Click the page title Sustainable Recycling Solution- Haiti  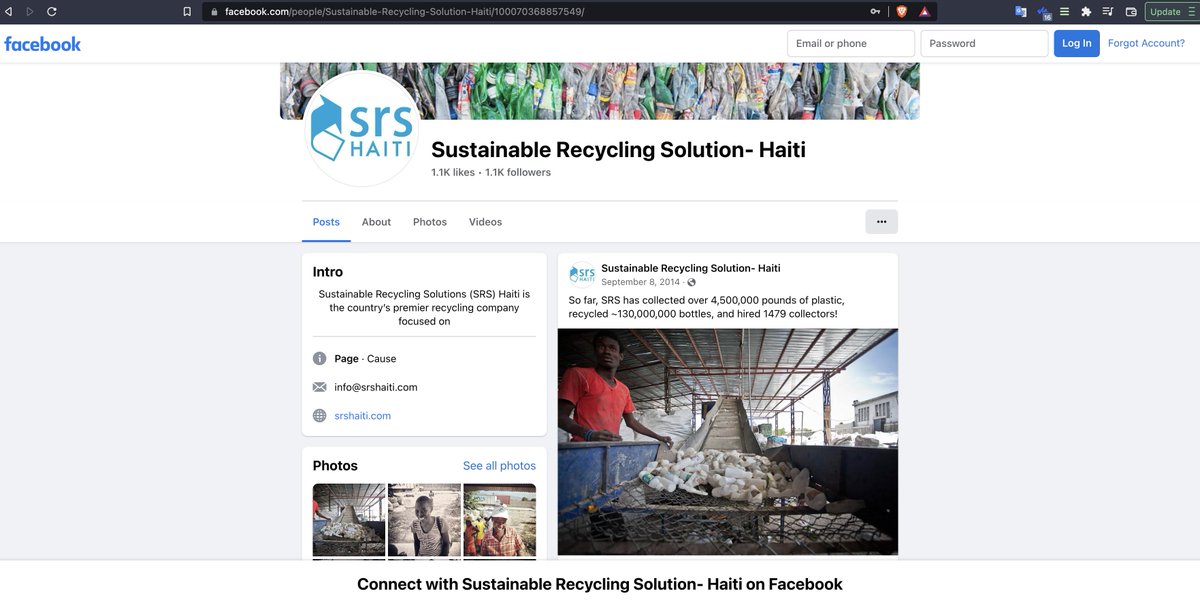pyautogui.click(x=618, y=150)
